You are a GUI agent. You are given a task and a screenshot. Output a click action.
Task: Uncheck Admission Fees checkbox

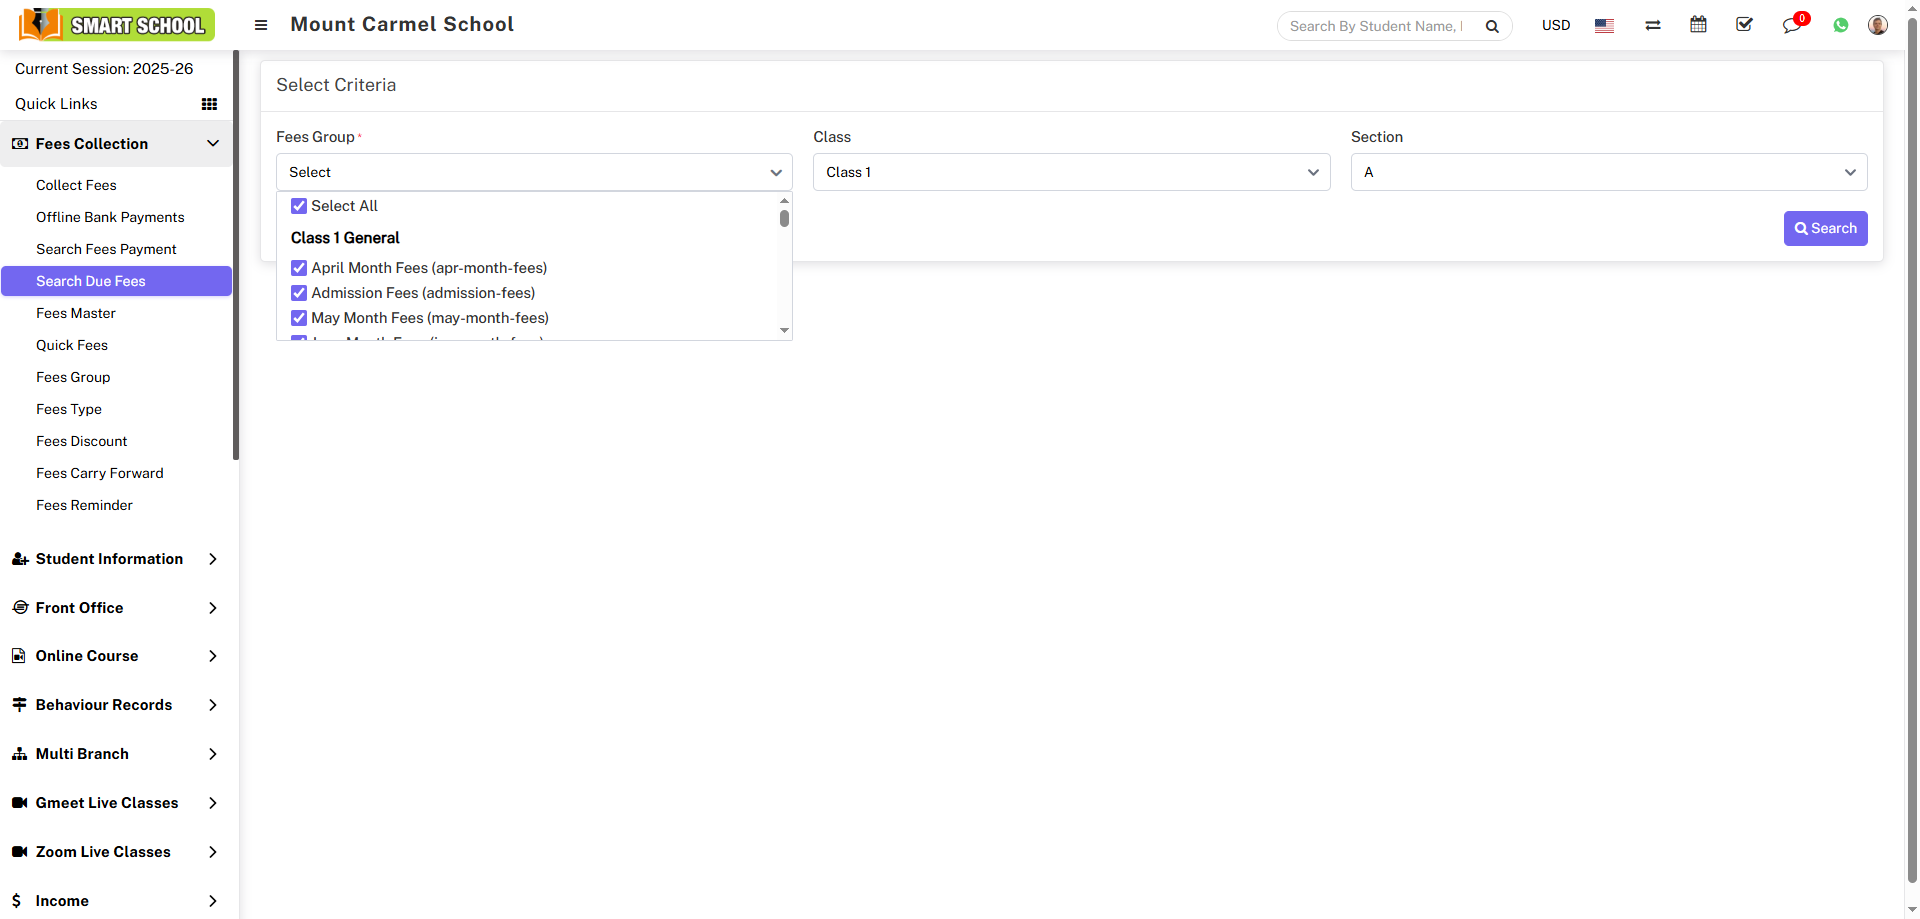pos(299,293)
